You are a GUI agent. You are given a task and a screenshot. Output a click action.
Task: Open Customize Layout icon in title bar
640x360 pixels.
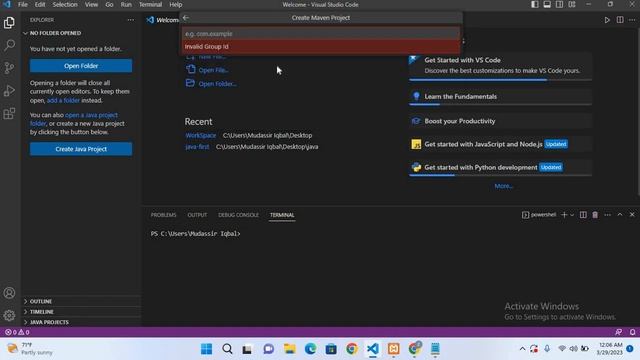572,4
